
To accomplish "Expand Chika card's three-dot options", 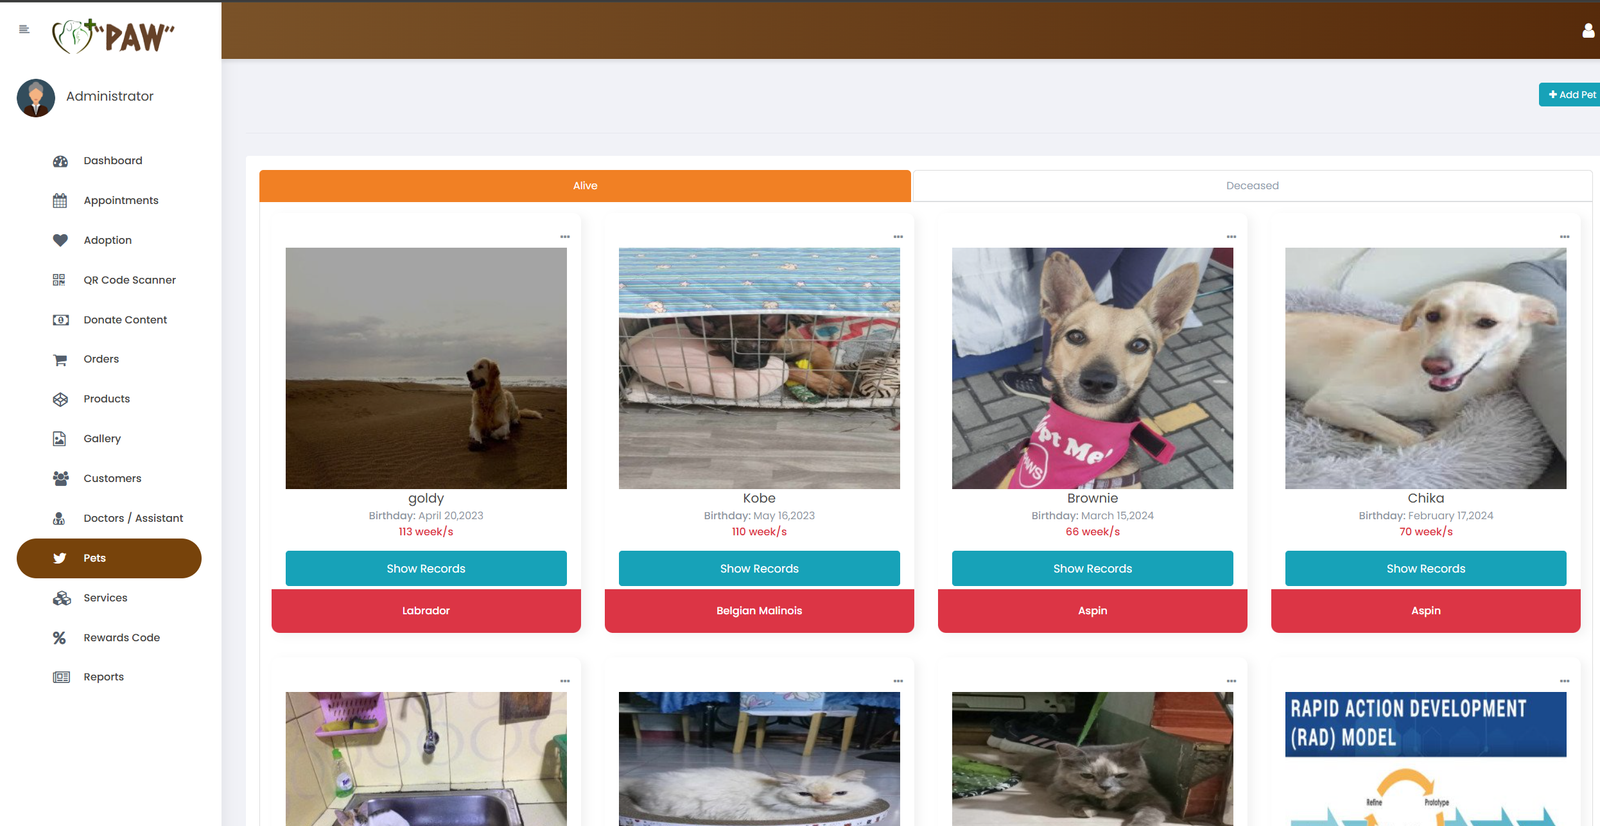I will pyautogui.click(x=1564, y=237).
